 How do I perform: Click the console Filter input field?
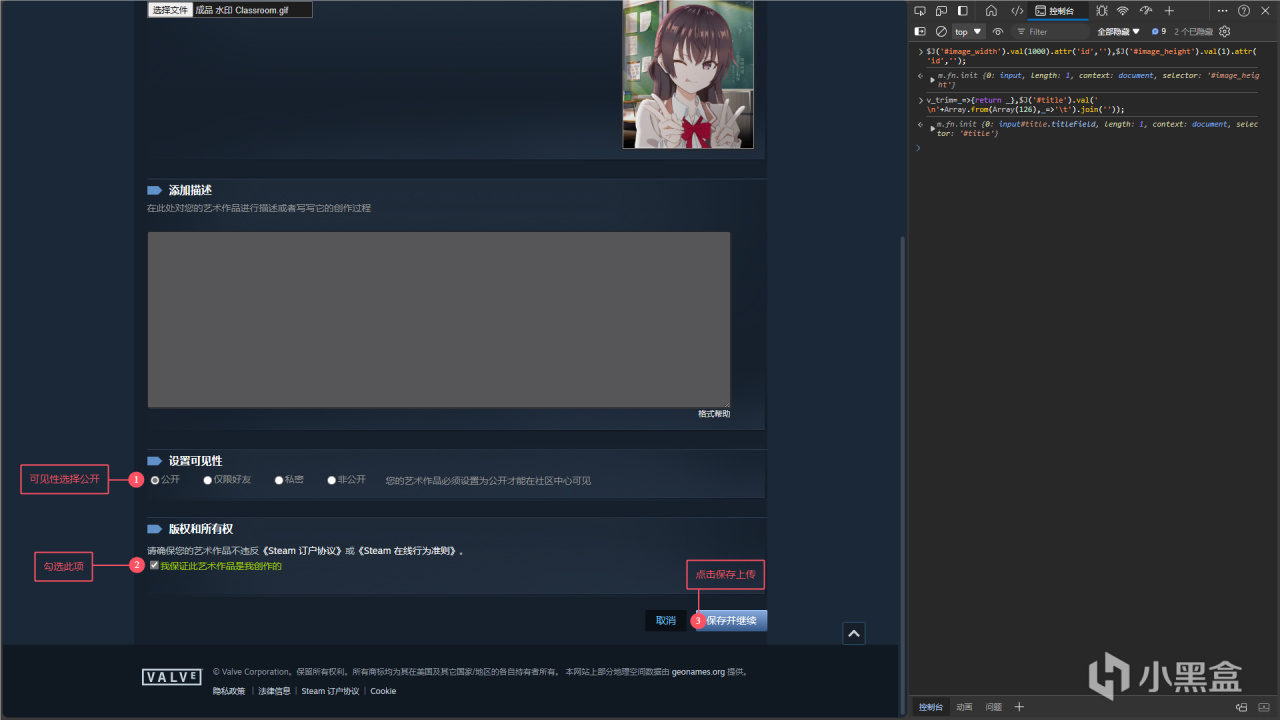click(x=1050, y=32)
